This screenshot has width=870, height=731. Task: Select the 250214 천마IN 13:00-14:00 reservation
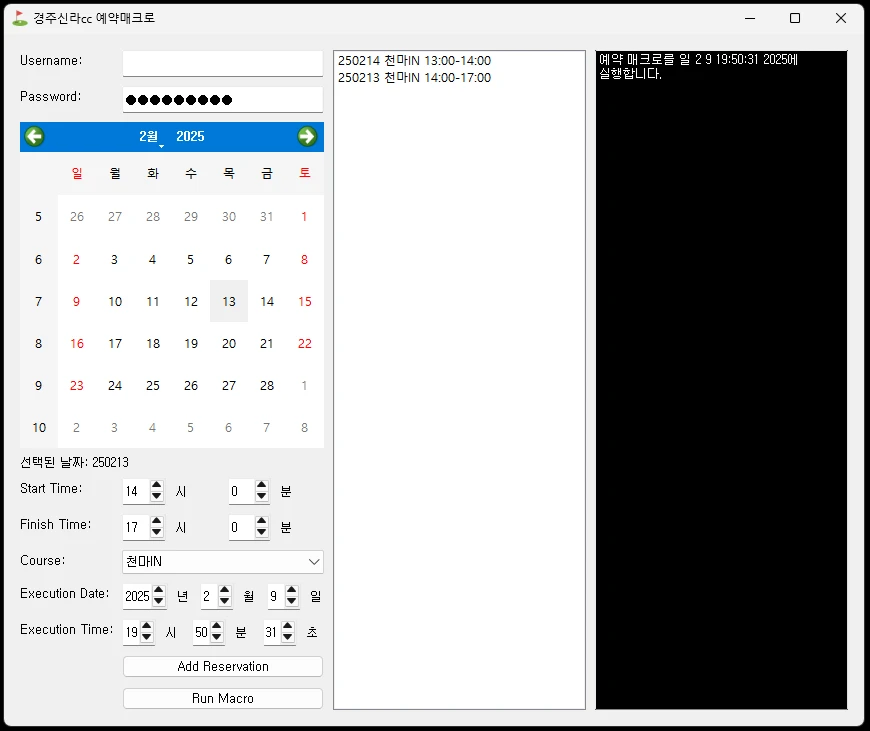[x=414, y=61]
